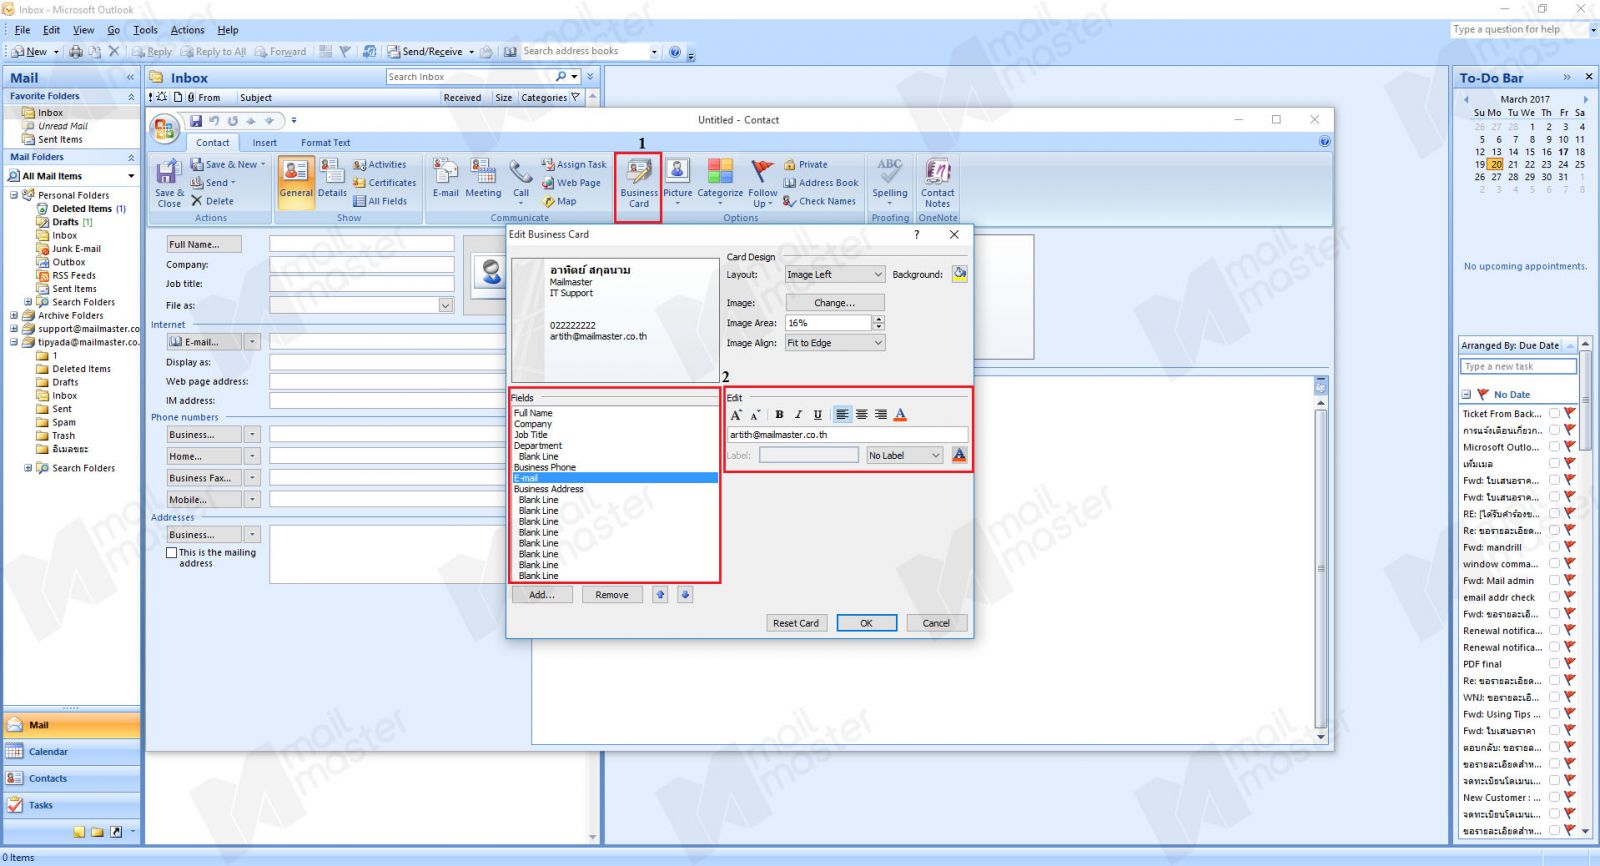Open the E-mail field type dropdown arrow

252,342
